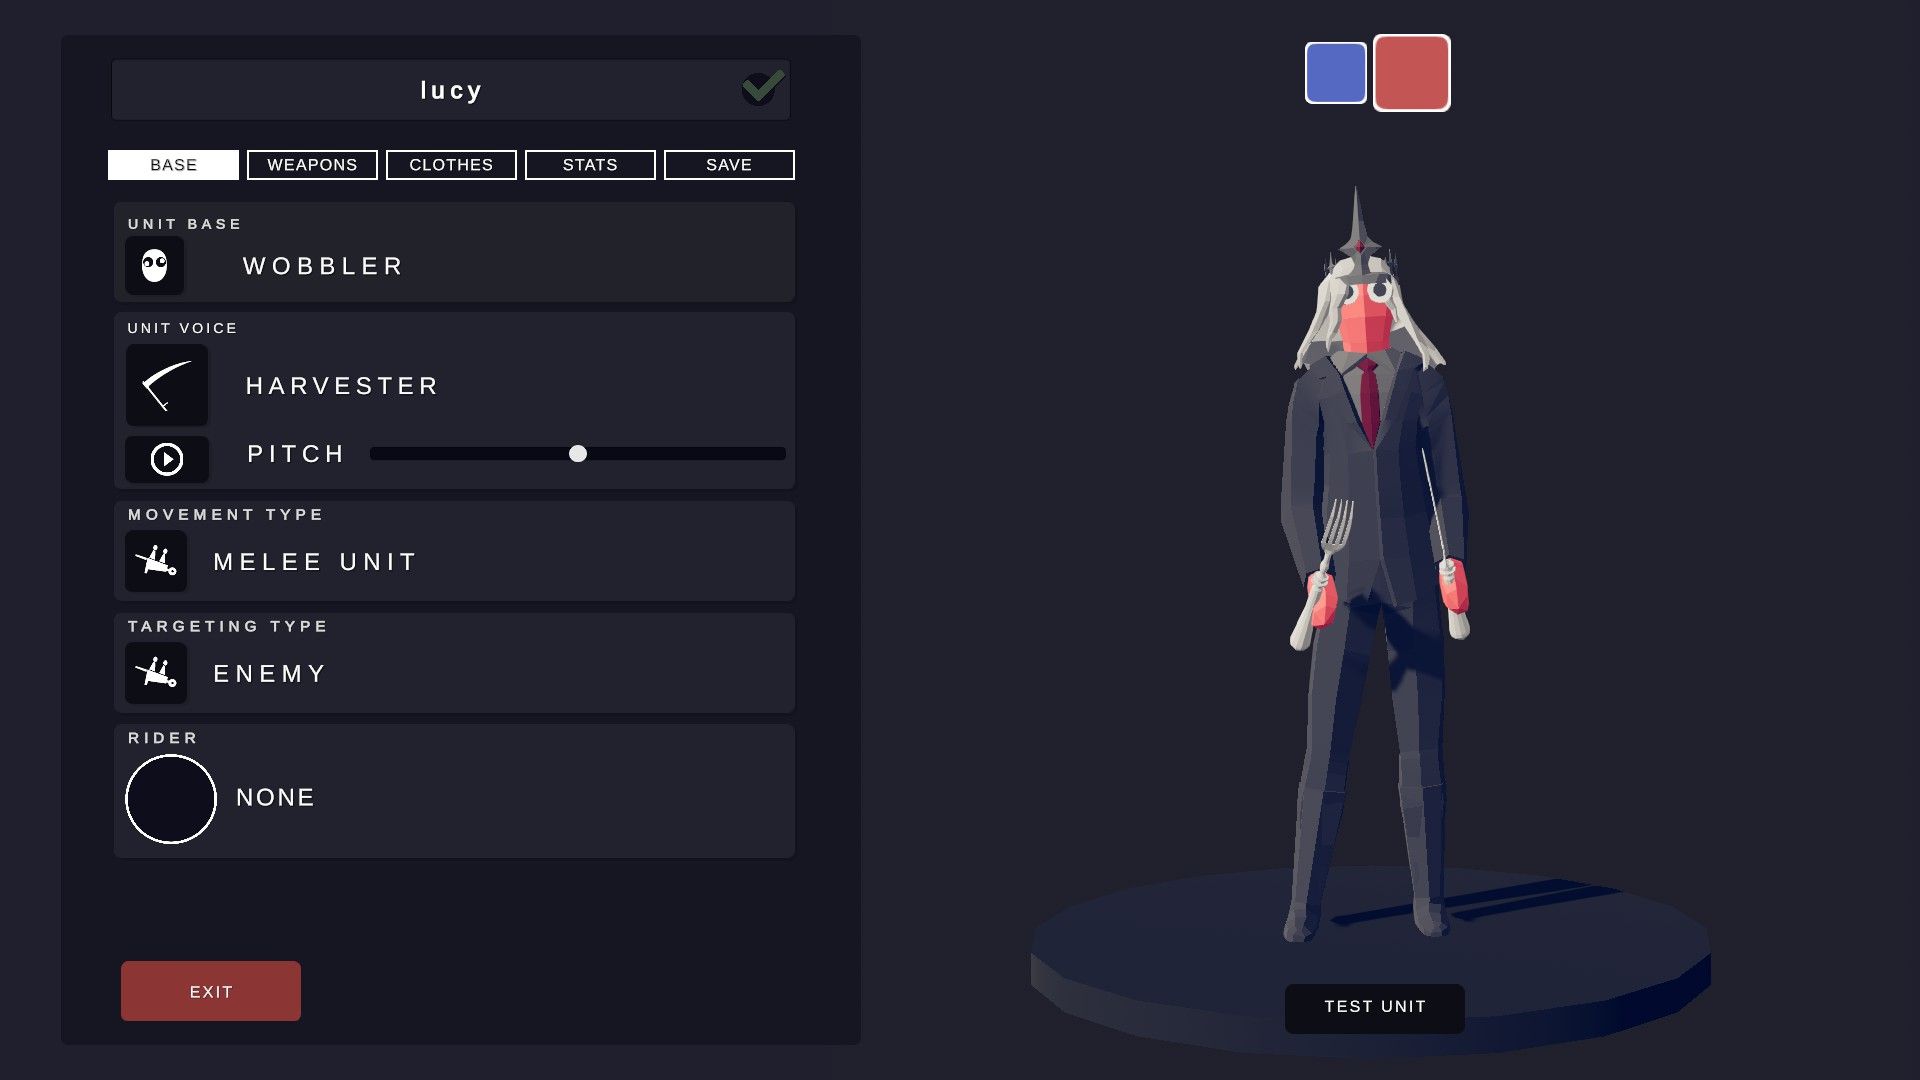
Task: Select the red team color swatch
Action: pyautogui.click(x=1412, y=73)
